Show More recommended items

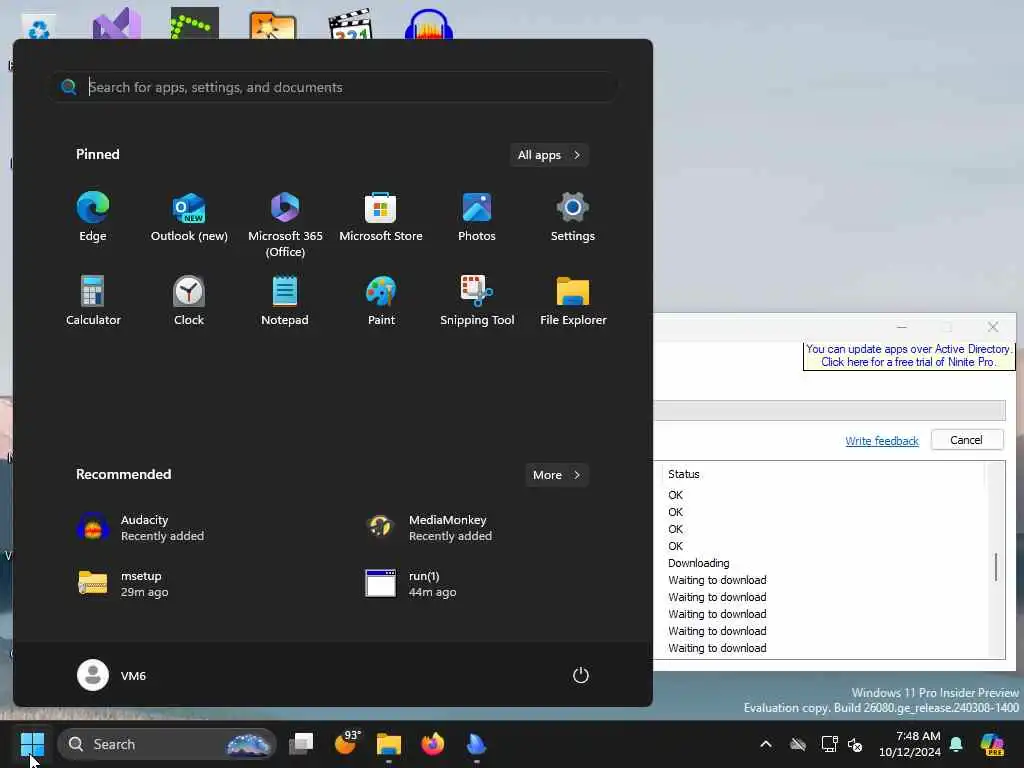556,475
